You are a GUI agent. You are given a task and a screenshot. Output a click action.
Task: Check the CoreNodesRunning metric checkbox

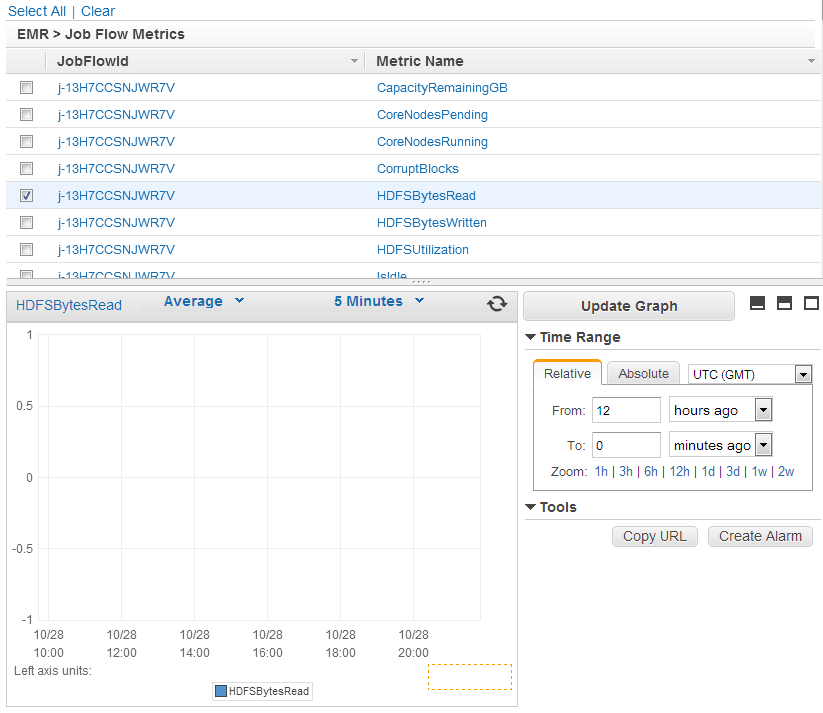26,141
